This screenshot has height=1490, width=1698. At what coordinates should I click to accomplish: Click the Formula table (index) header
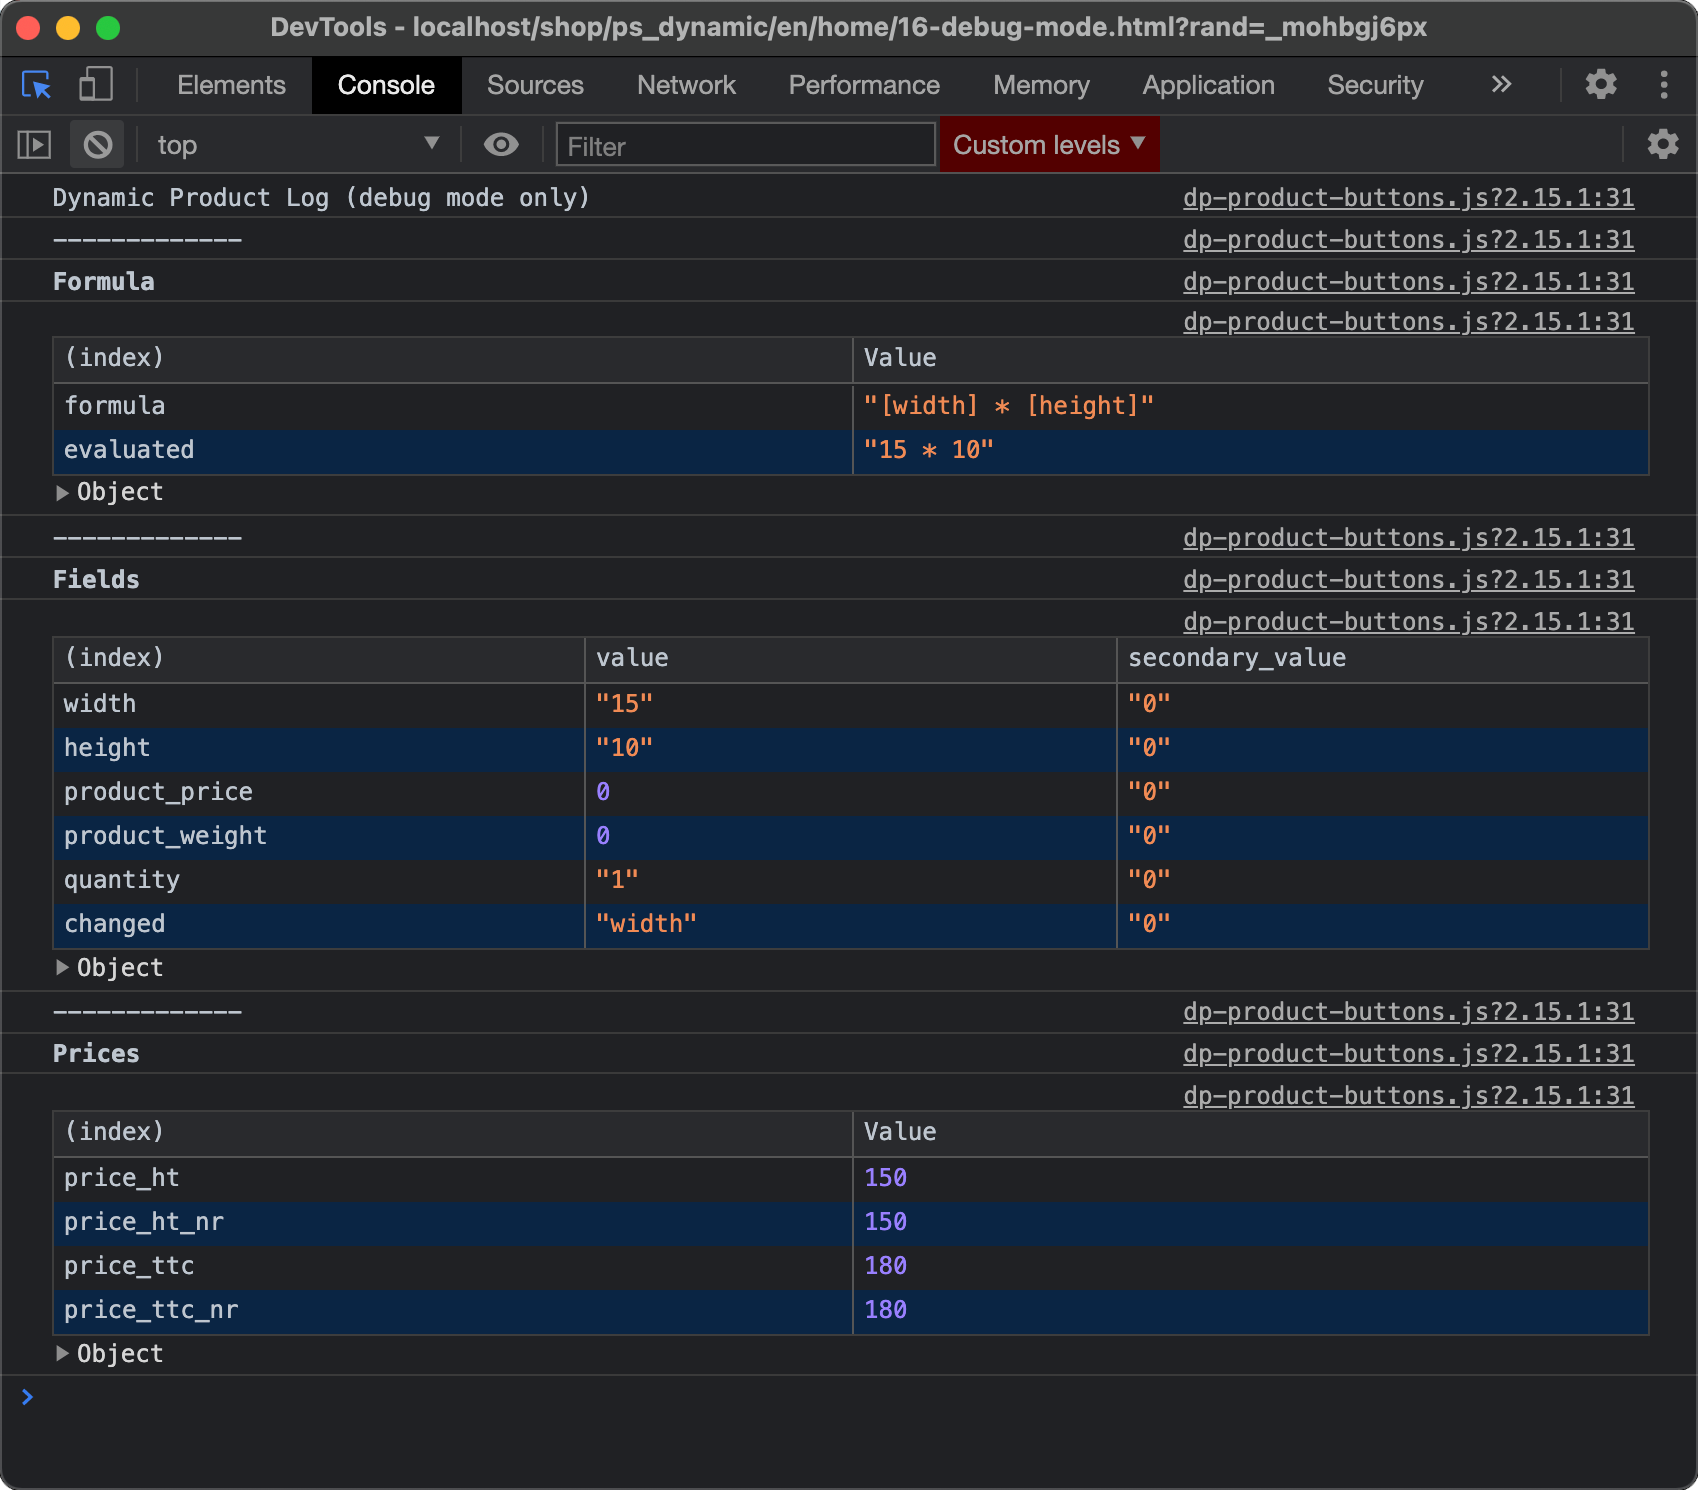452,359
